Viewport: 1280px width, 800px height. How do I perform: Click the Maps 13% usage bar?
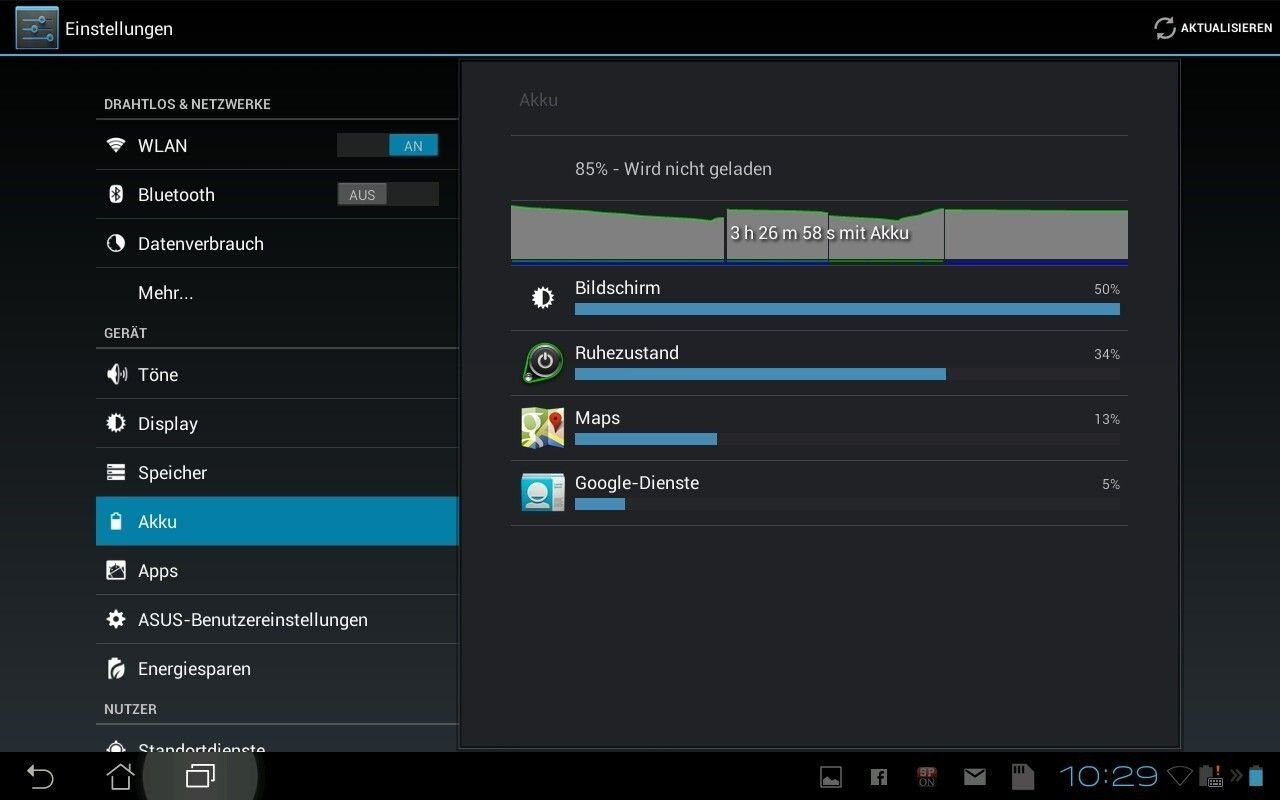tap(646, 439)
